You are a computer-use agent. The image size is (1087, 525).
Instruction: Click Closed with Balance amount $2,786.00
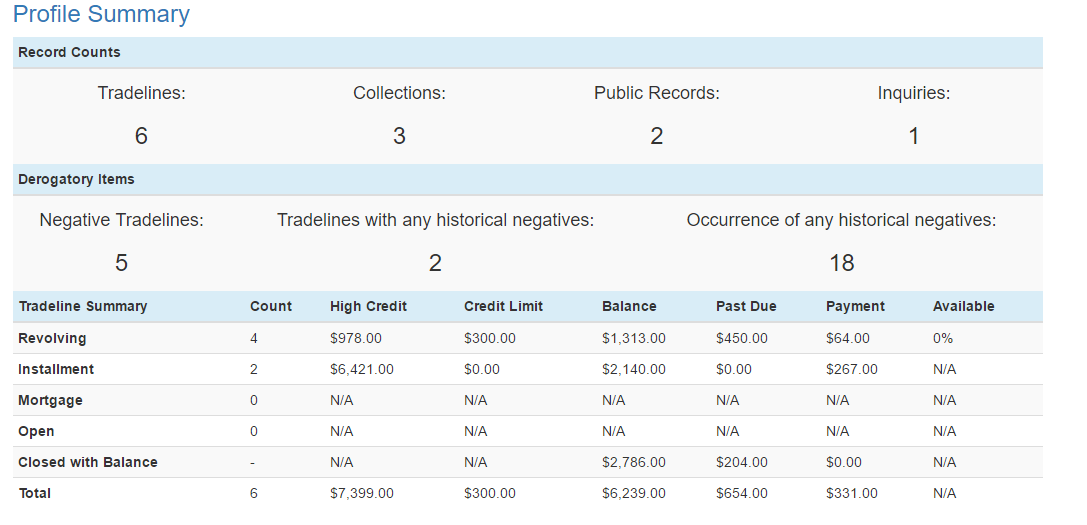click(x=634, y=462)
